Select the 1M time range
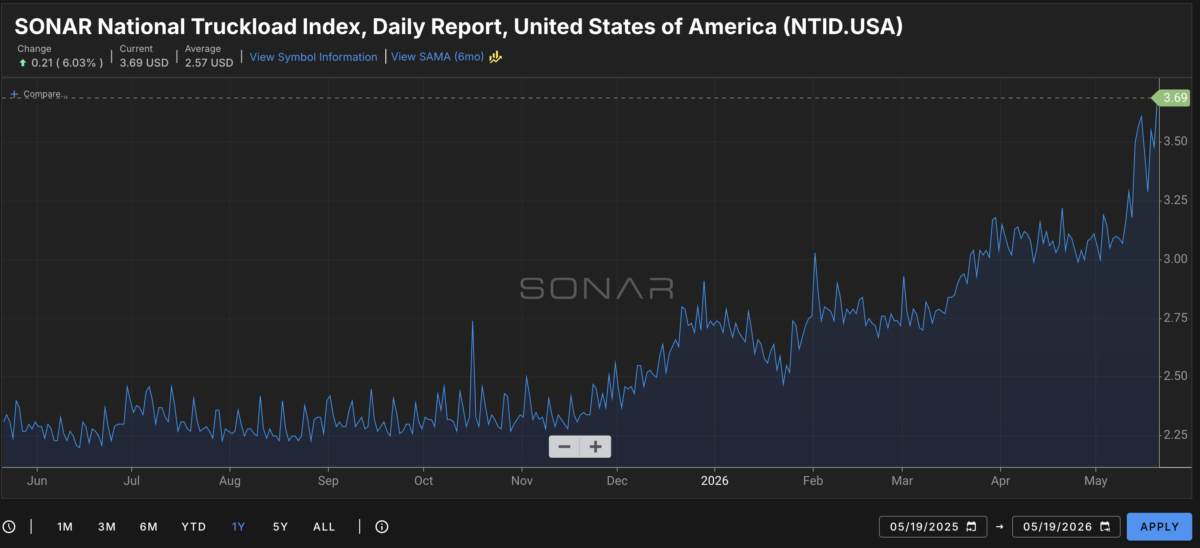Image resolution: width=1200 pixels, height=548 pixels. point(65,527)
